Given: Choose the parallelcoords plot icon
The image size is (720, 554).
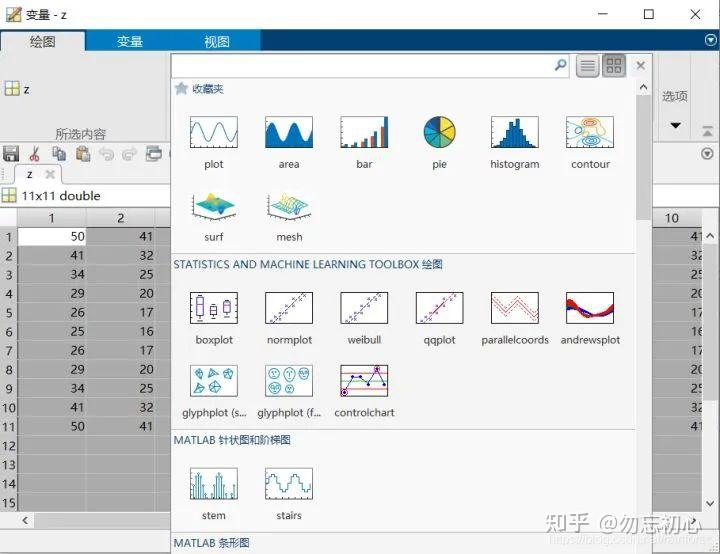Looking at the screenshot, I should tap(515, 308).
